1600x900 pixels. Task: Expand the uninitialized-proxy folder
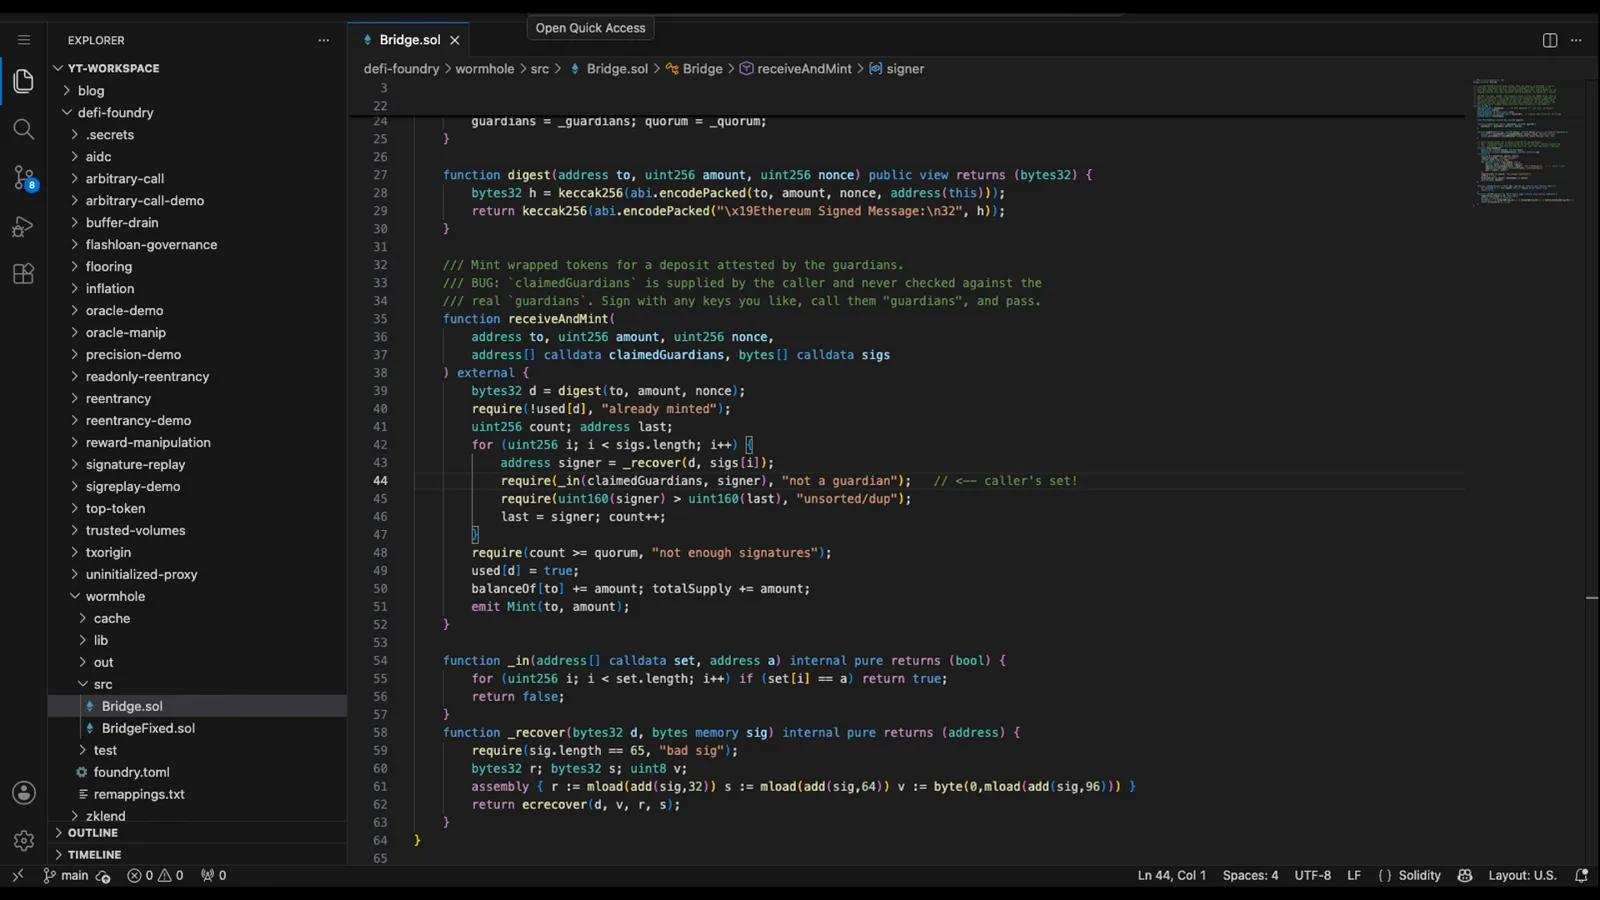[x=141, y=574]
